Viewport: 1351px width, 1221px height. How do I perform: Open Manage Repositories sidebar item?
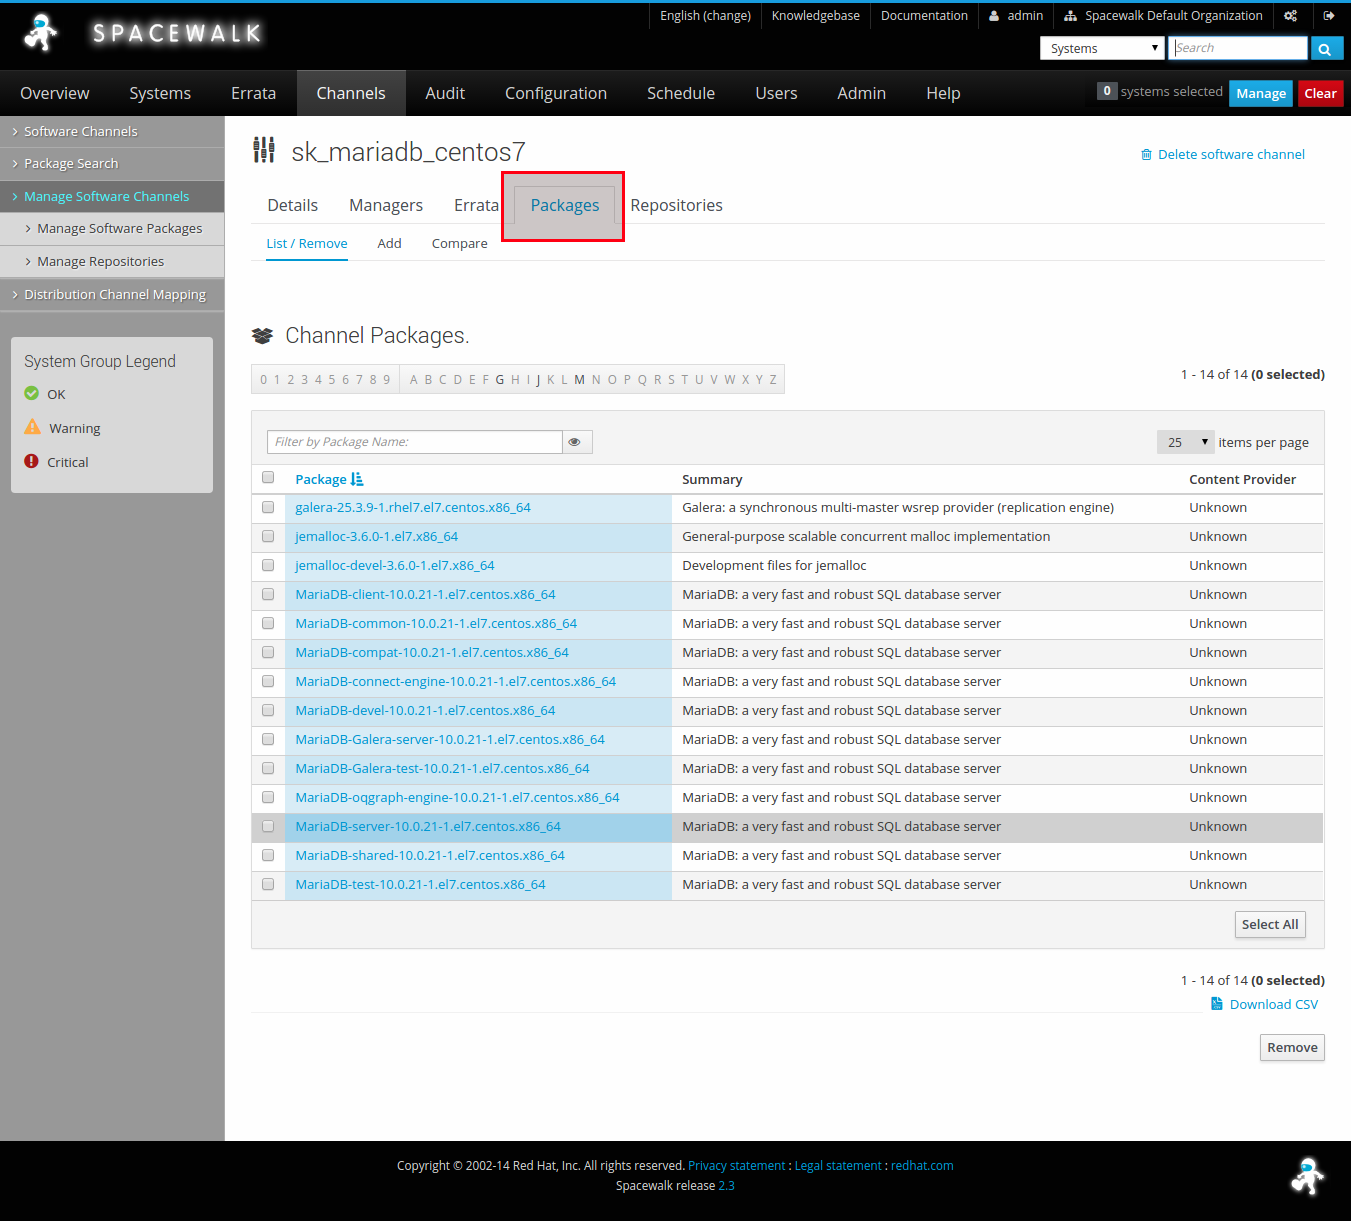(100, 261)
